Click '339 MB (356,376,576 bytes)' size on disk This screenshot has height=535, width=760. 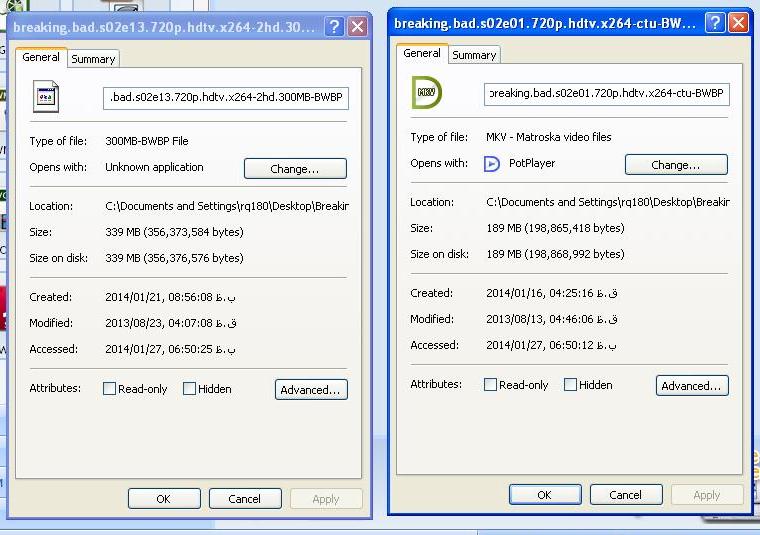(x=174, y=258)
